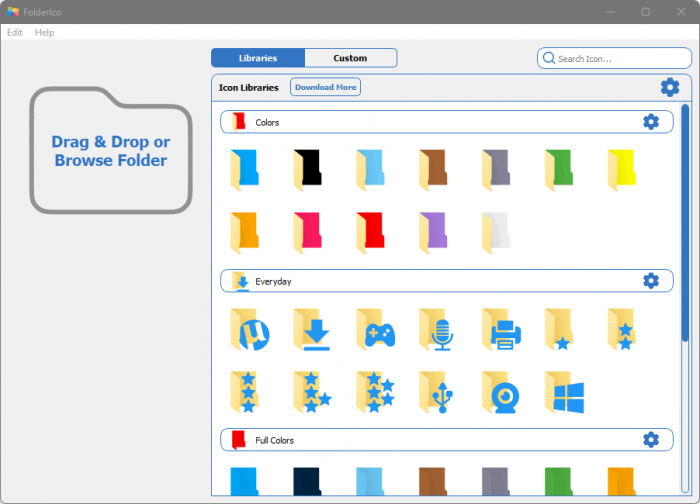The height and width of the screenshot is (504, 700).
Task: Select the white folder in Colors
Action: 496,233
